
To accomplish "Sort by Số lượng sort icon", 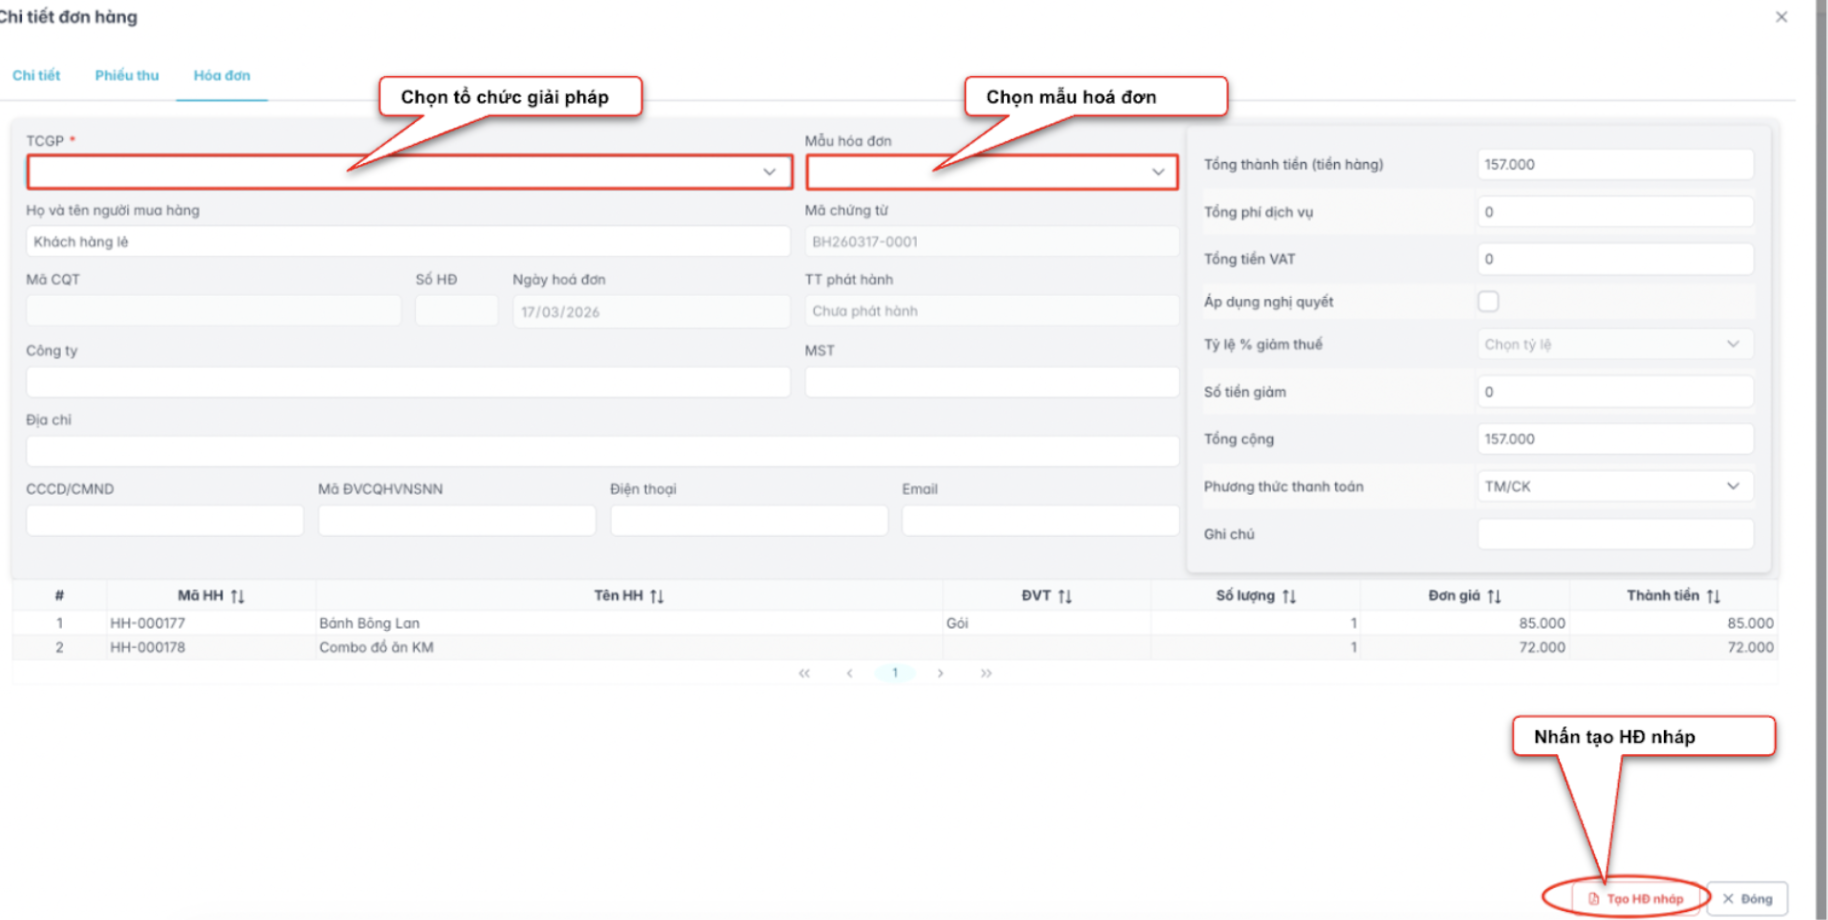I will (x=1289, y=596).
